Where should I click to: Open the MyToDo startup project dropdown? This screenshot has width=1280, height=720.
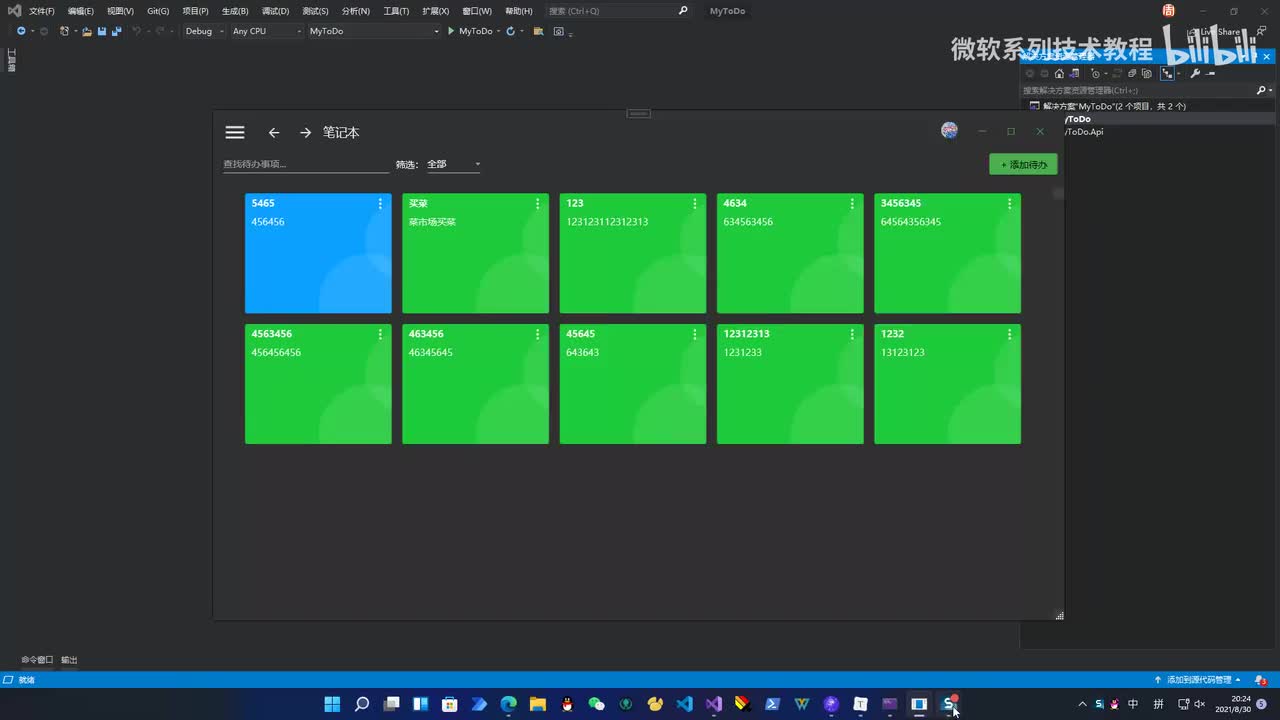click(x=373, y=31)
